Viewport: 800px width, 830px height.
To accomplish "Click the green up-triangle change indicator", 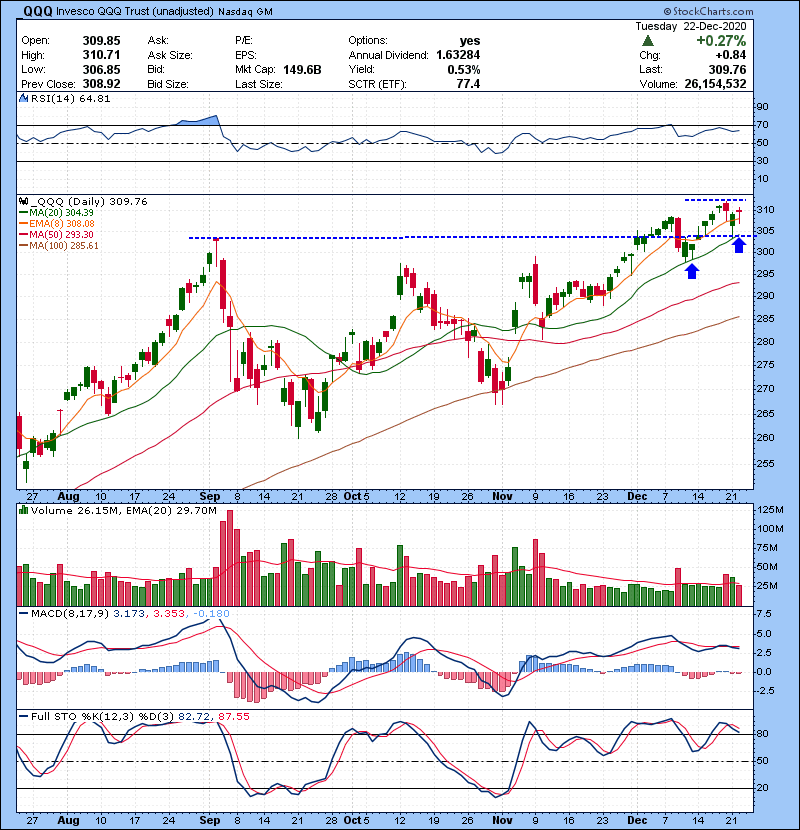I will pos(647,41).
